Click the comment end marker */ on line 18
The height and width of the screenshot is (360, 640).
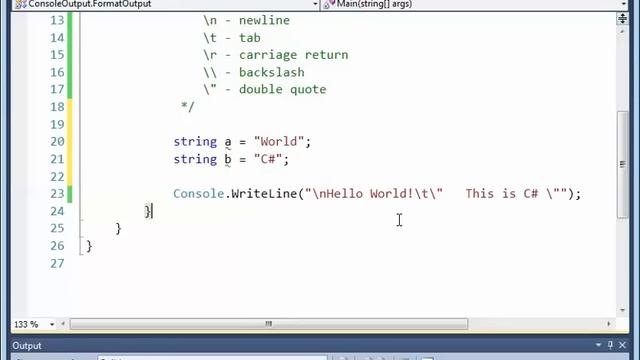tap(188, 107)
